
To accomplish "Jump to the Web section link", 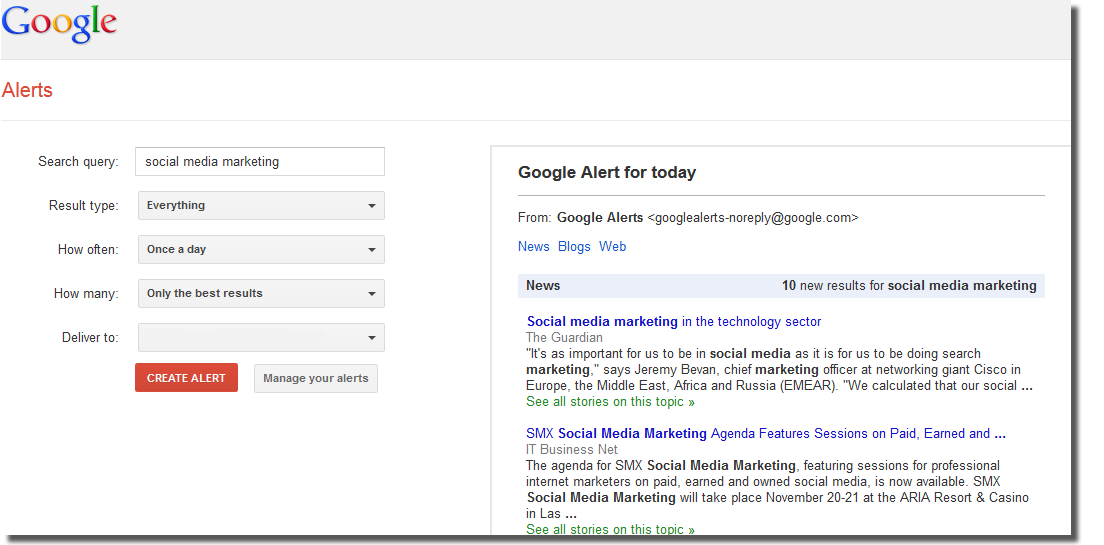I will tap(612, 246).
